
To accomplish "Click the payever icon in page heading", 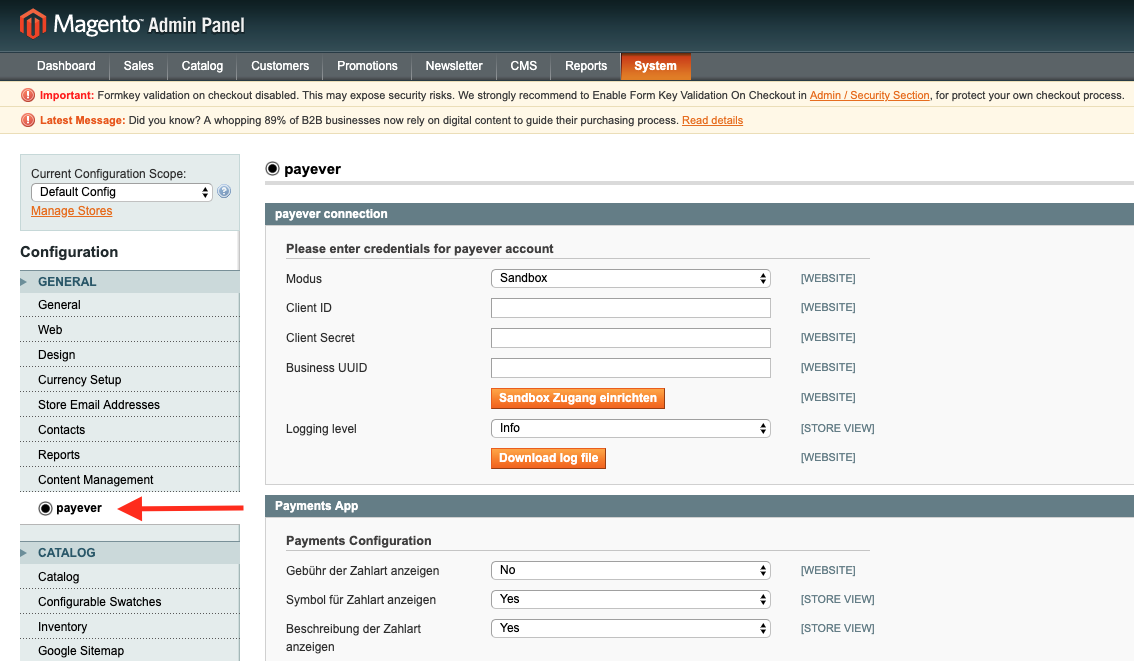I will (x=273, y=169).
